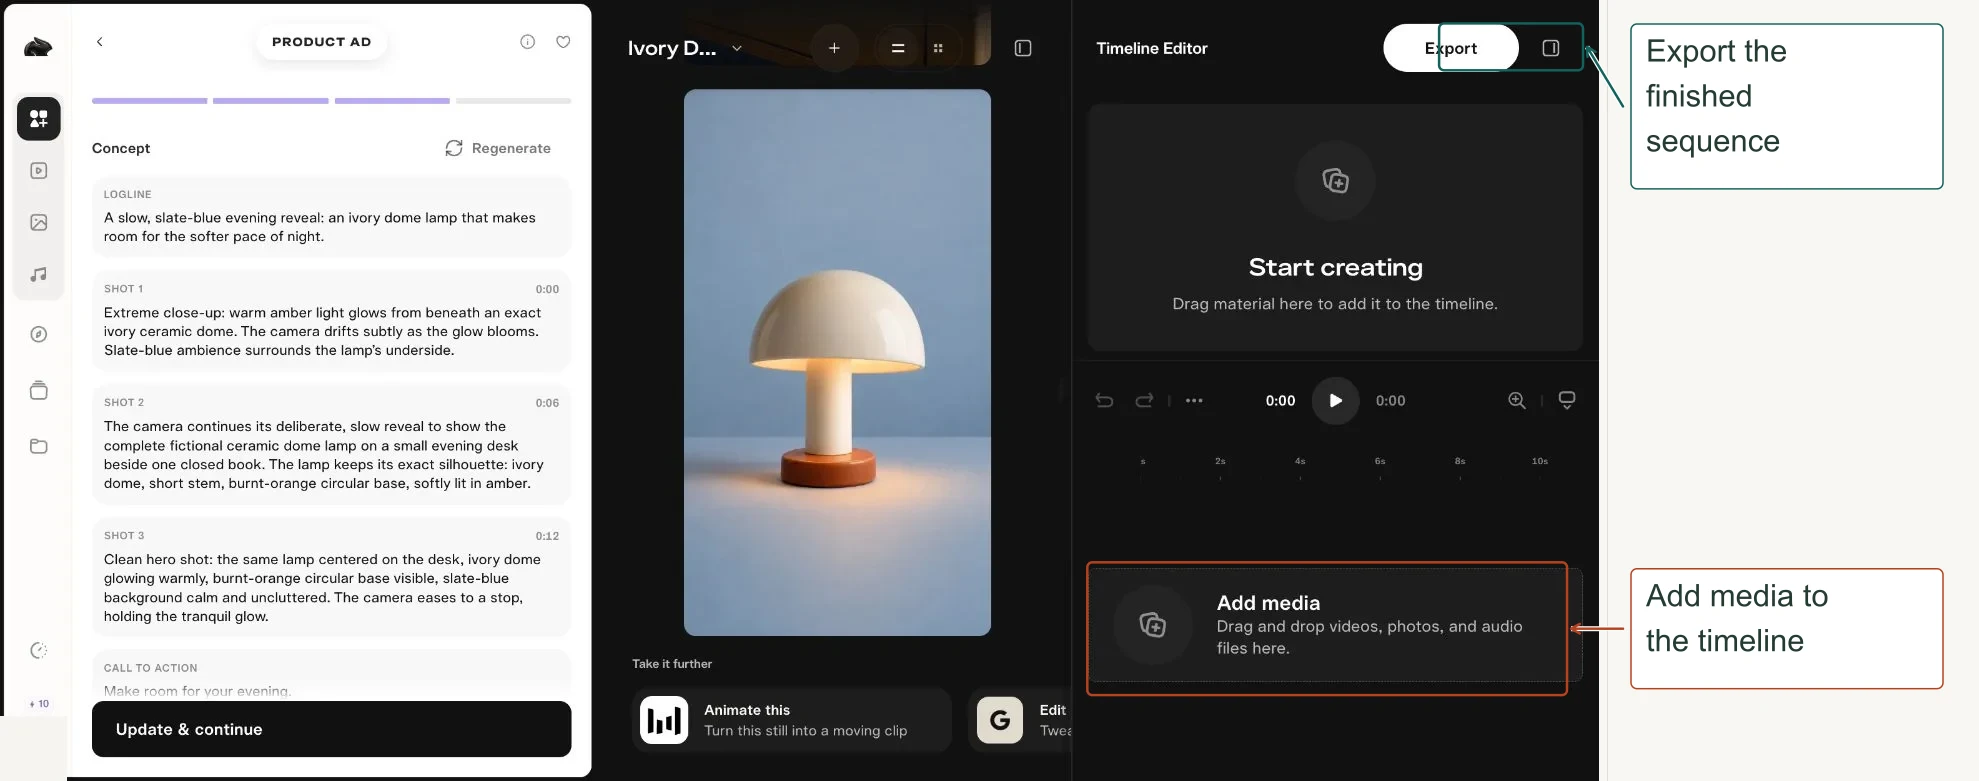
Task: Click the comment/monitor icon beside zoom
Action: pos(1567,401)
